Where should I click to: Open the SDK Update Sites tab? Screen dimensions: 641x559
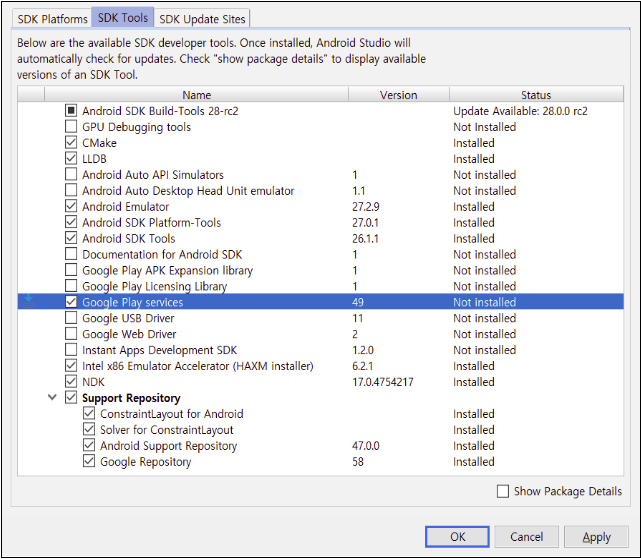coord(202,19)
